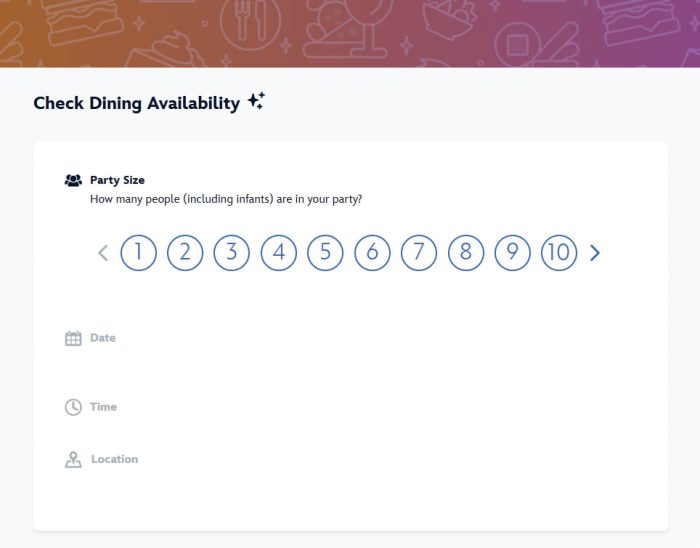Set party size to 5
Image resolution: width=700 pixels, height=548 pixels.
point(325,253)
